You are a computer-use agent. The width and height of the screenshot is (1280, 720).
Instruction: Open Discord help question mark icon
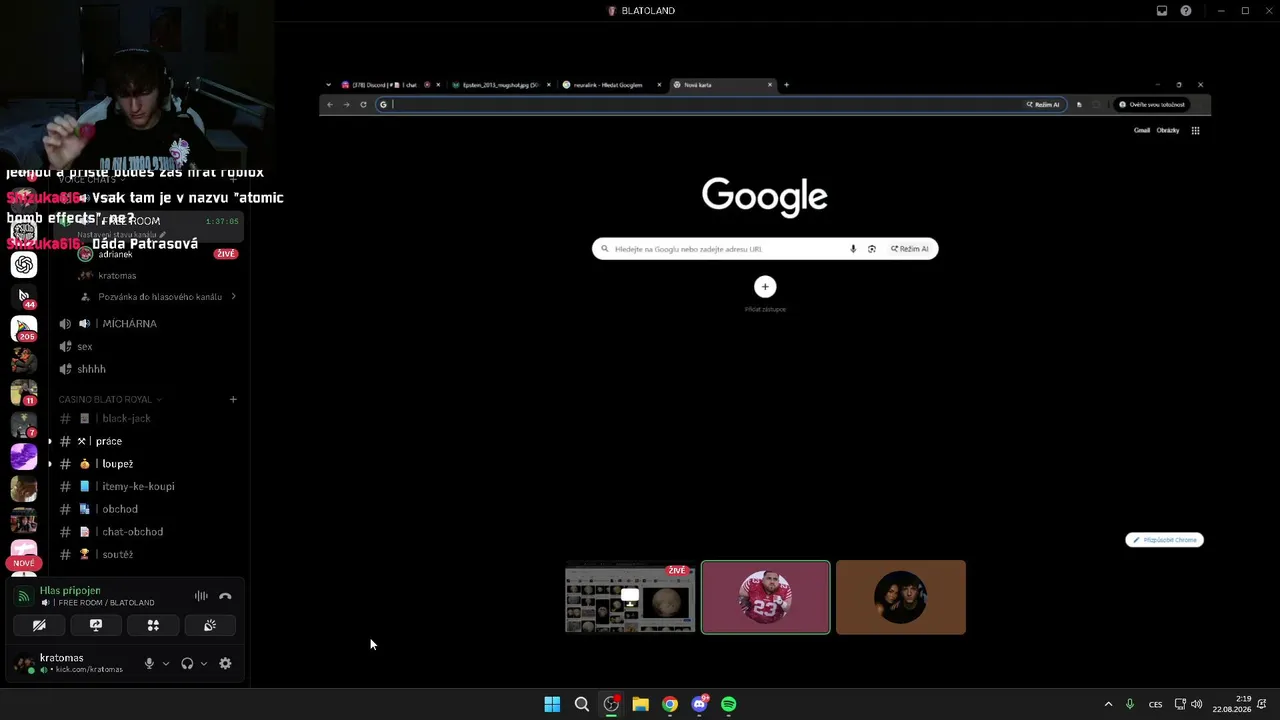(1186, 11)
